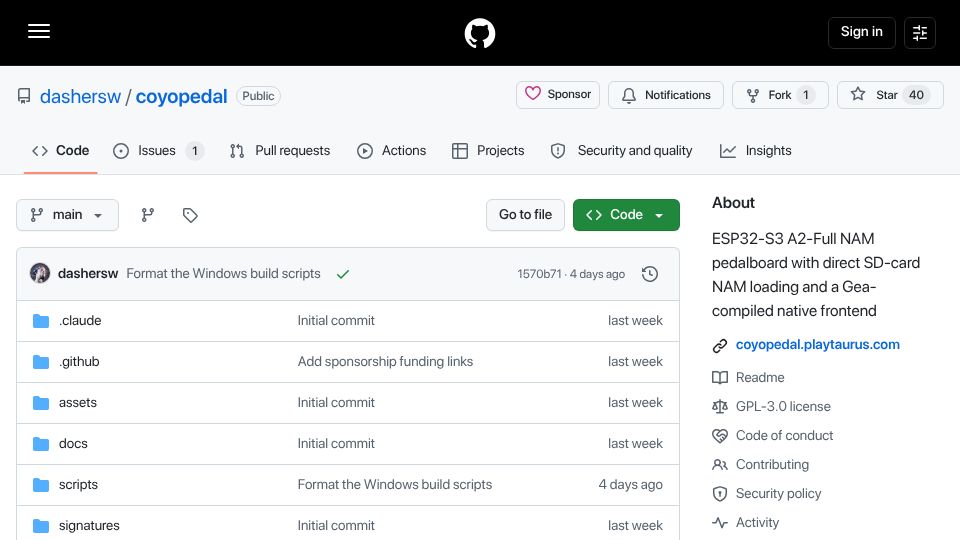
Task: Open the Security and quality tab
Action: click(621, 151)
